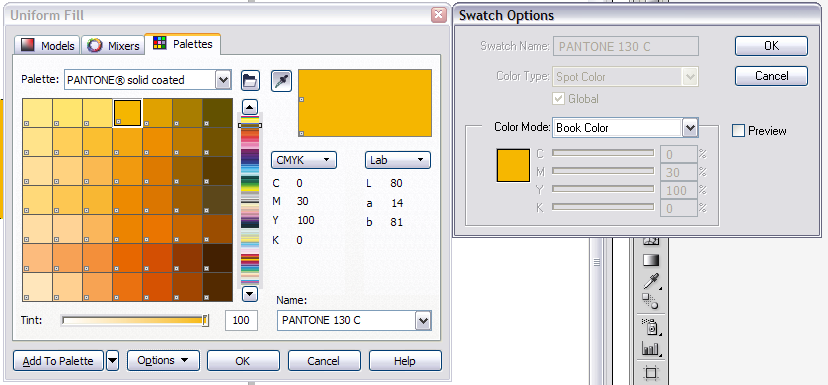
Task: Click the M percent field showing 30
Action: tap(679, 172)
